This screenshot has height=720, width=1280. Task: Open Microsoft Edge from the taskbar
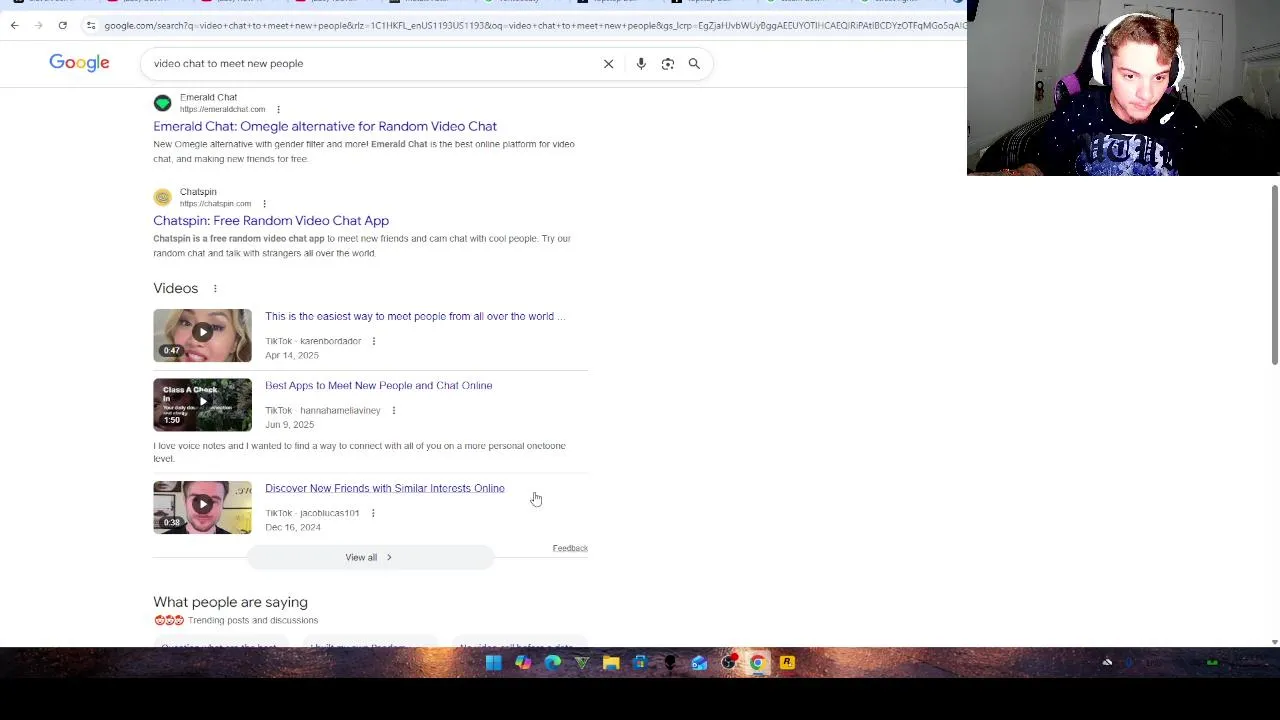coord(553,662)
